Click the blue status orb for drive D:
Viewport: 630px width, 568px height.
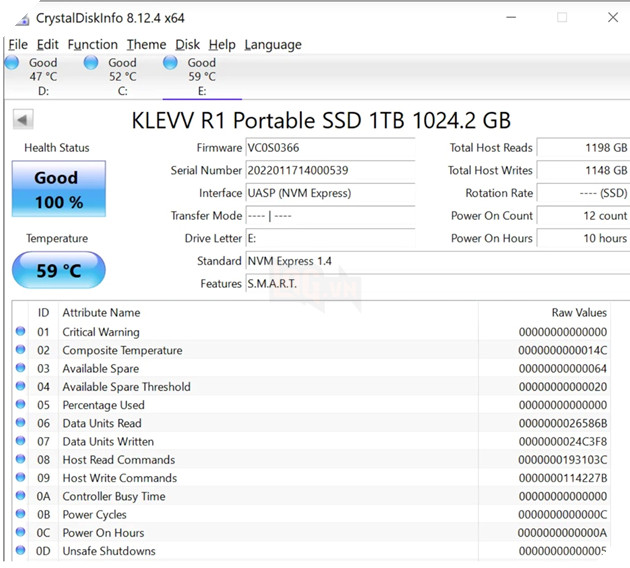click(11, 63)
